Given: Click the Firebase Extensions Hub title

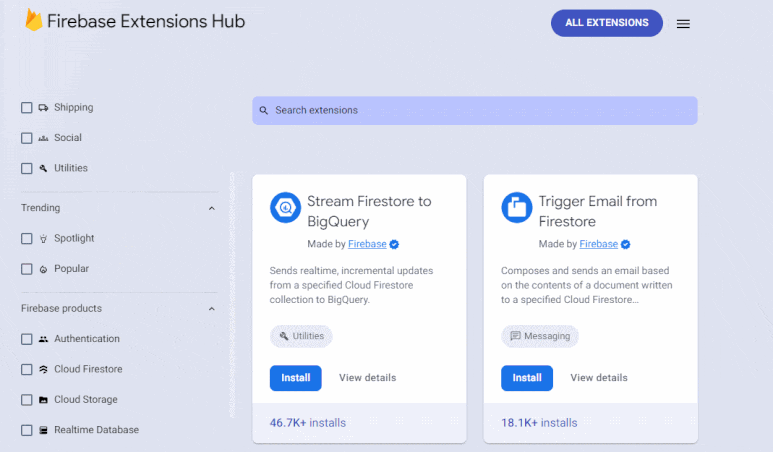Looking at the screenshot, I should [x=146, y=21].
